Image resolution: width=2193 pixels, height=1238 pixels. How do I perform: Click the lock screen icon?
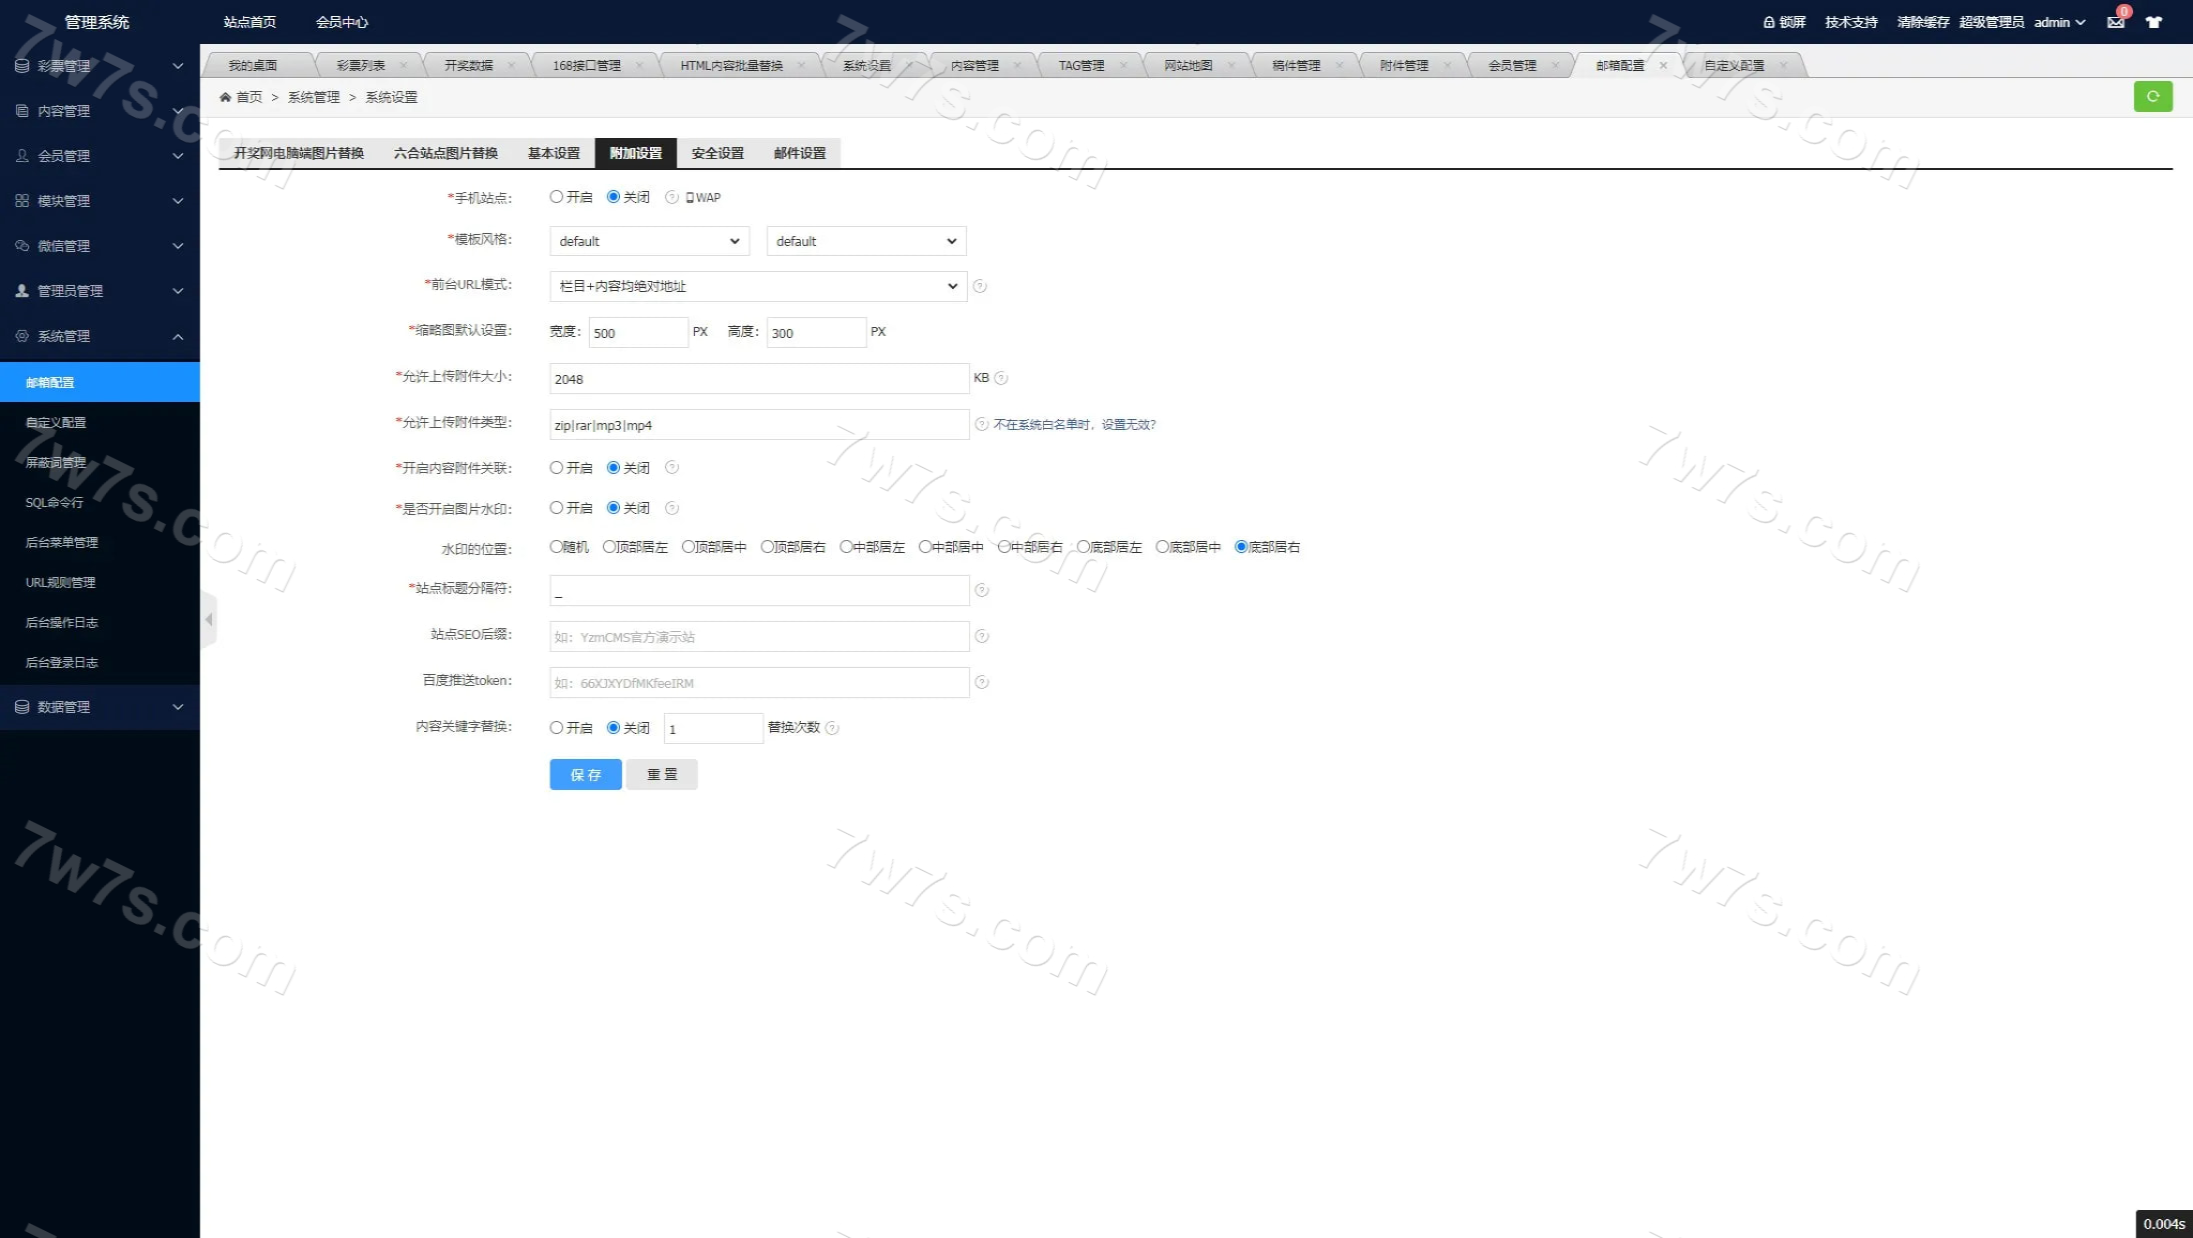1768,22
